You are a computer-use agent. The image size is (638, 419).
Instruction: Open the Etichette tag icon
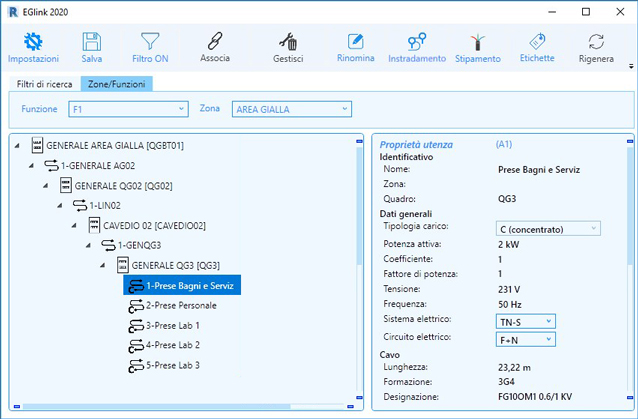tap(537, 41)
